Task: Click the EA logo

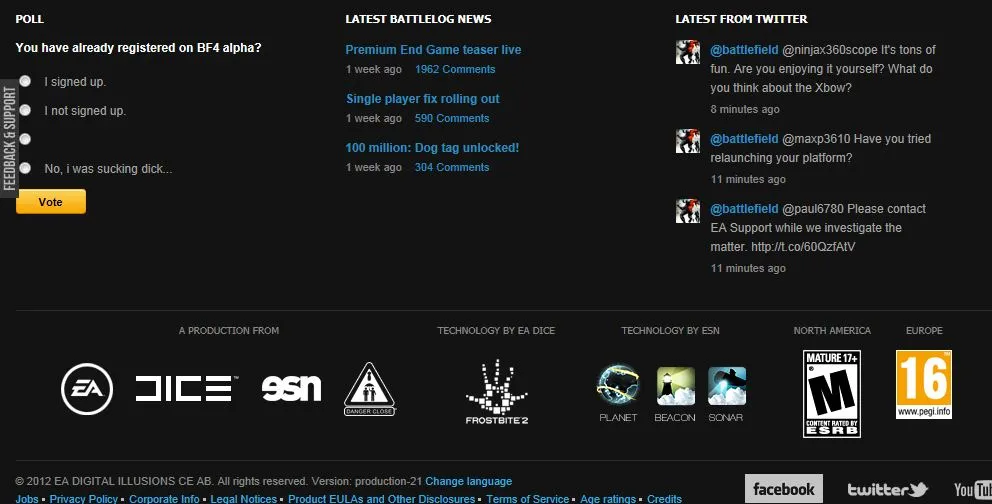Action: point(87,389)
